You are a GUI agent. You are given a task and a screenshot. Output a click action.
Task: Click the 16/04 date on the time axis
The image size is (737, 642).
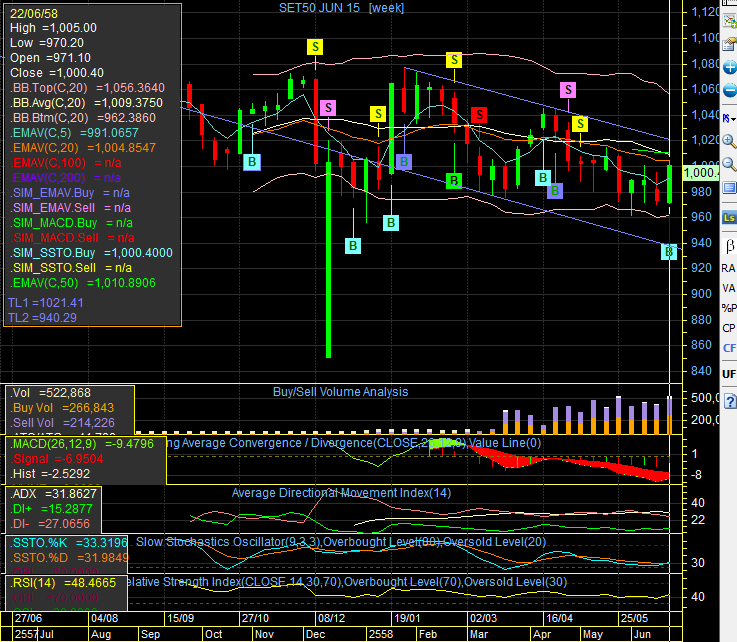[559, 618]
